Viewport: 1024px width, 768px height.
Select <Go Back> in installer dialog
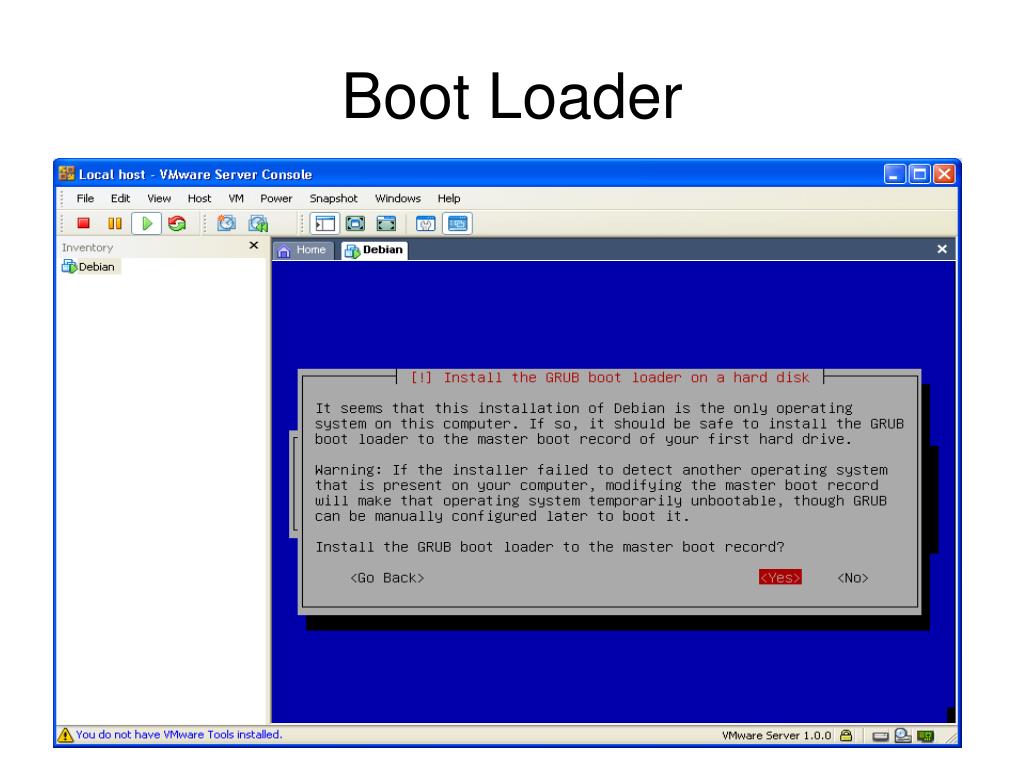387,577
